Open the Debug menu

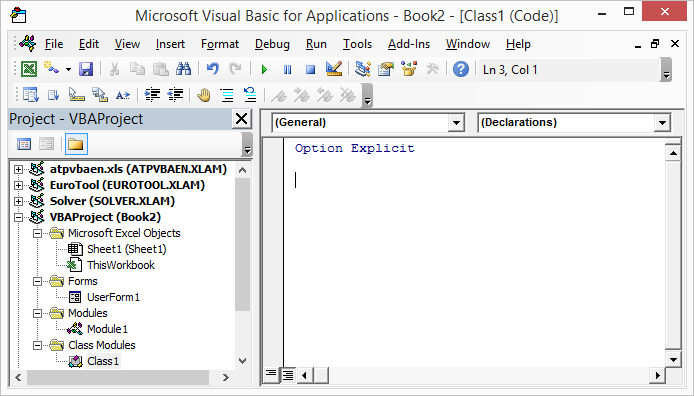[x=272, y=44]
